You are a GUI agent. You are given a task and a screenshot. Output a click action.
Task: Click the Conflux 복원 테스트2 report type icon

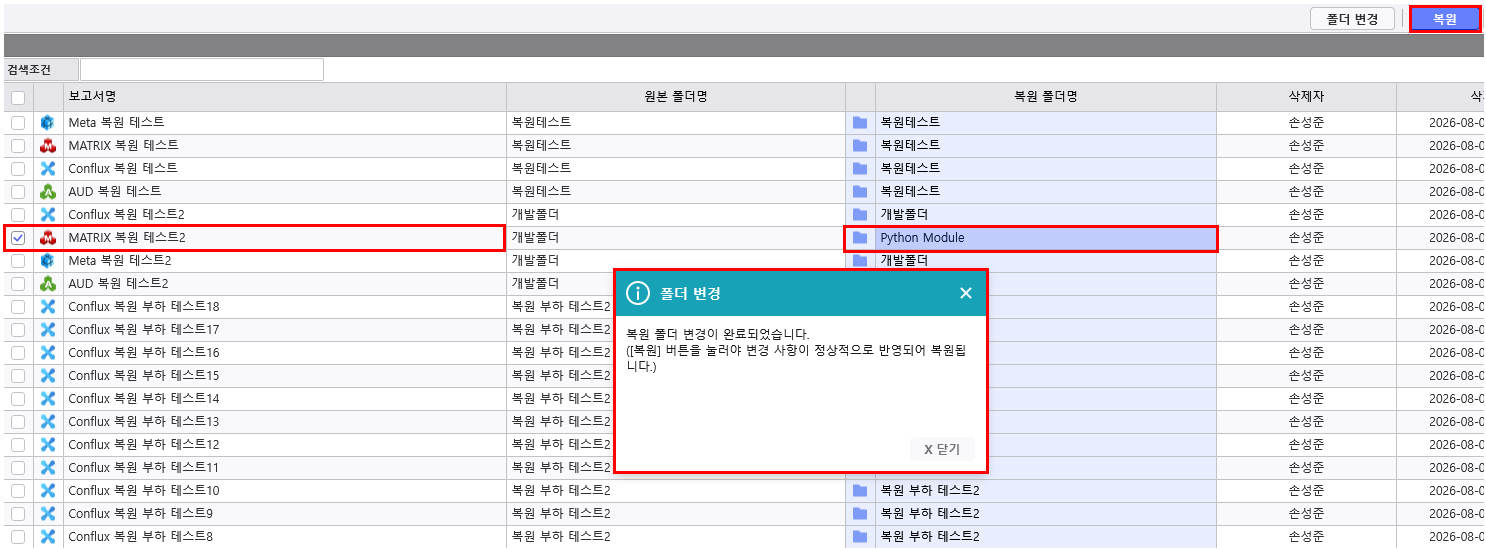click(48, 214)
